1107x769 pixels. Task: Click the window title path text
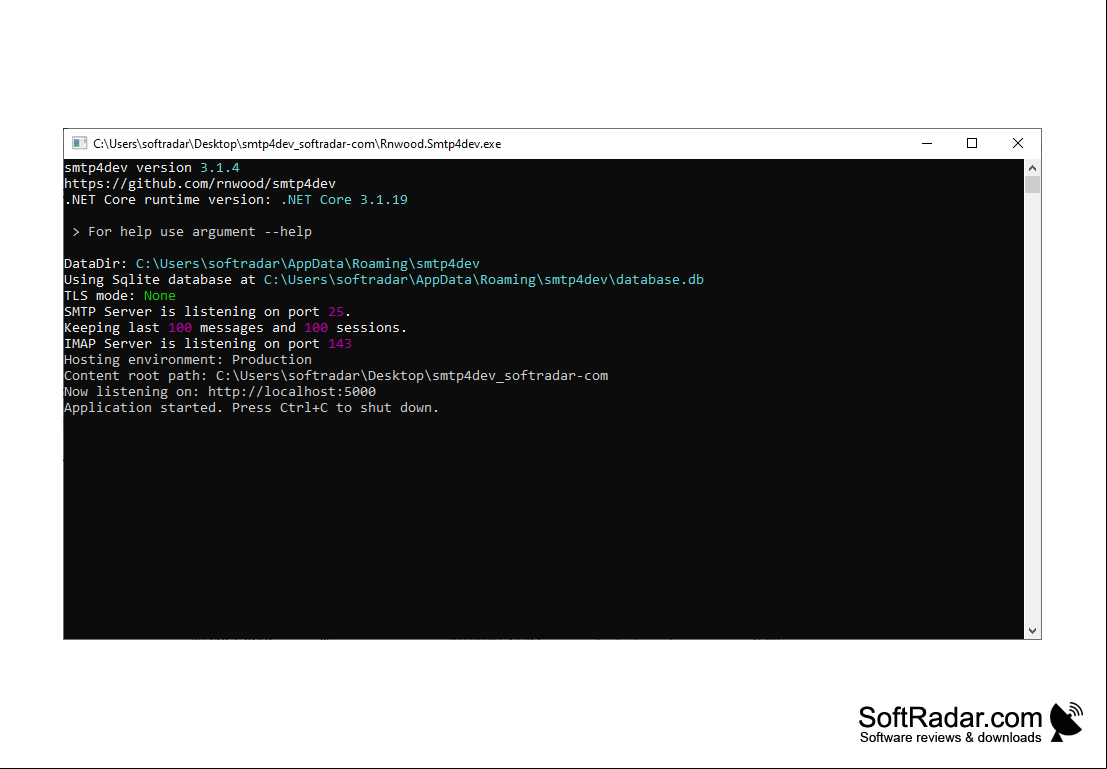(297, 144)
